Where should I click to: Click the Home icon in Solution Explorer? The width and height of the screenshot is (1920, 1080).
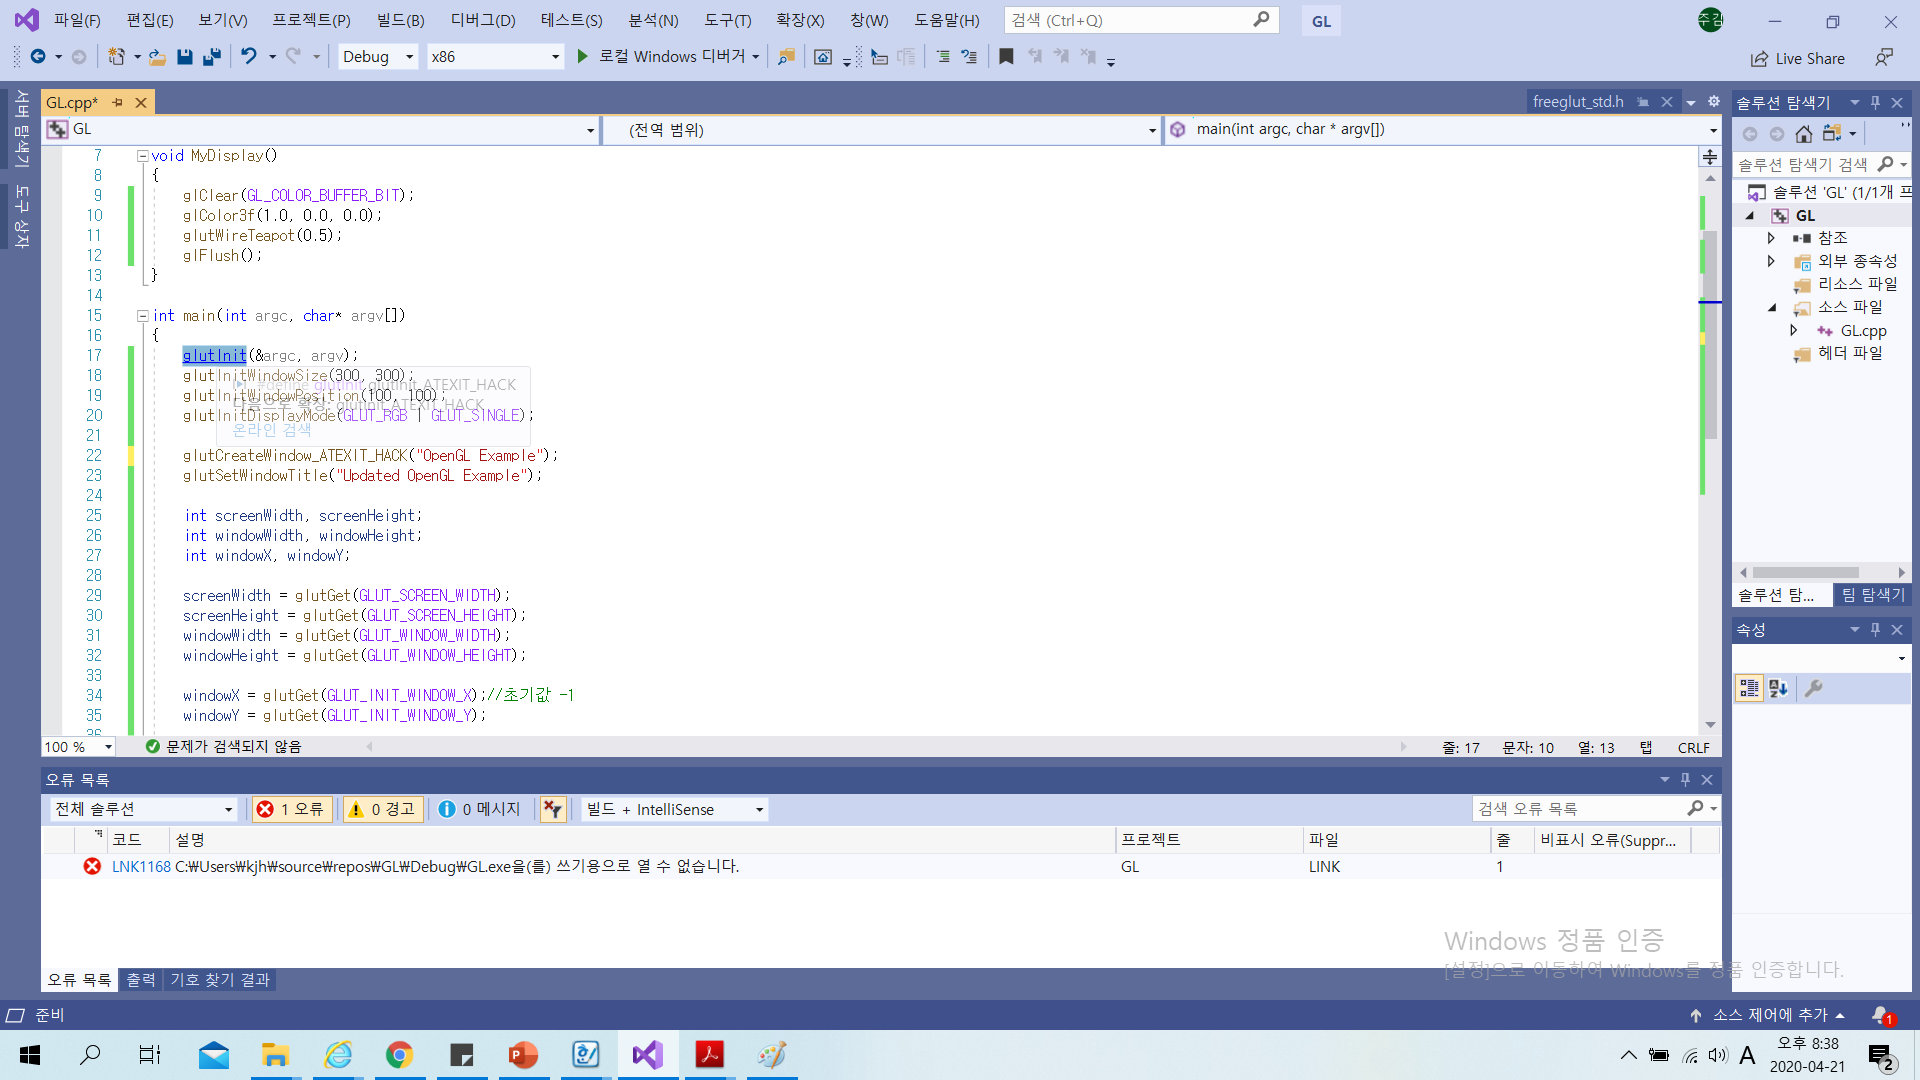(x=1803, y=134)
